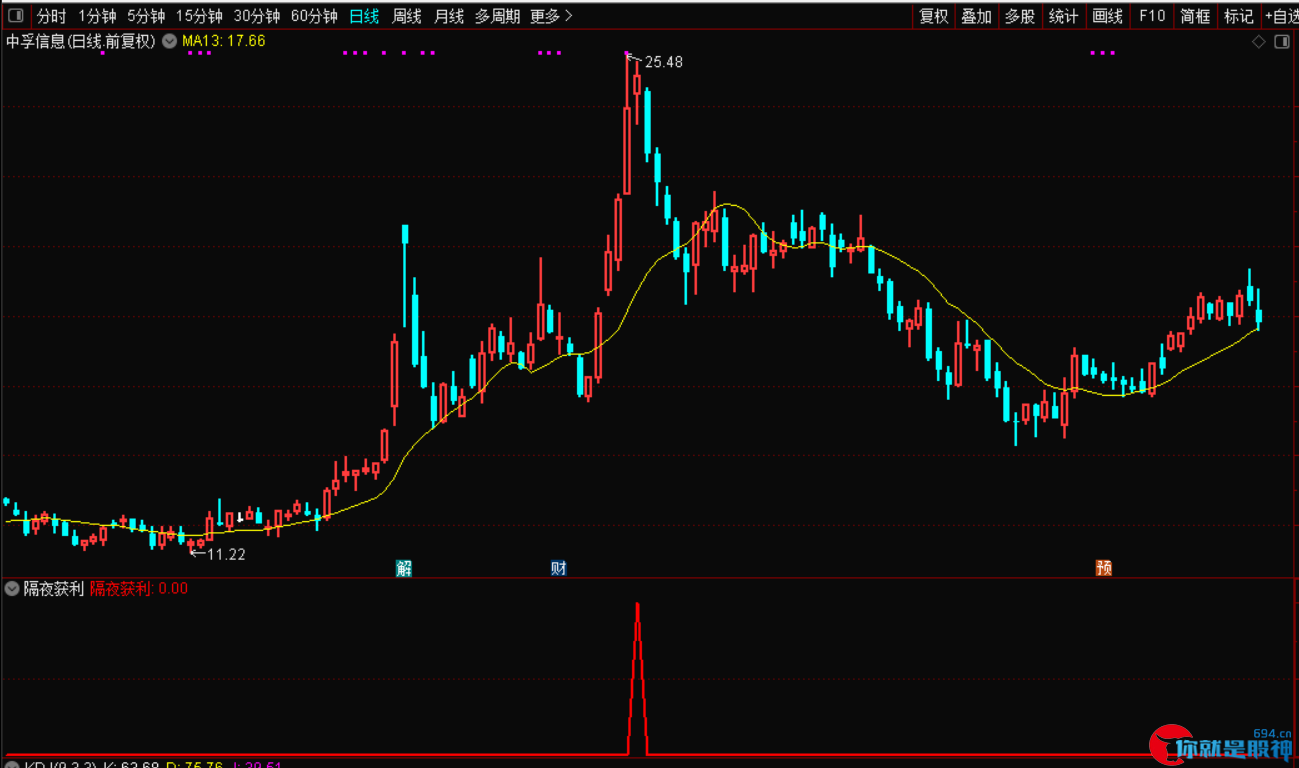
Task: Click the tallest red candlestick near 25.48
Action: [627, 125]
